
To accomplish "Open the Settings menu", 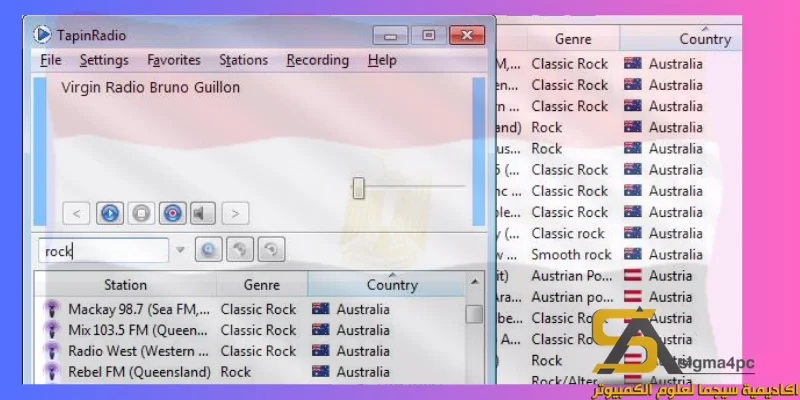I will (104, 60).
